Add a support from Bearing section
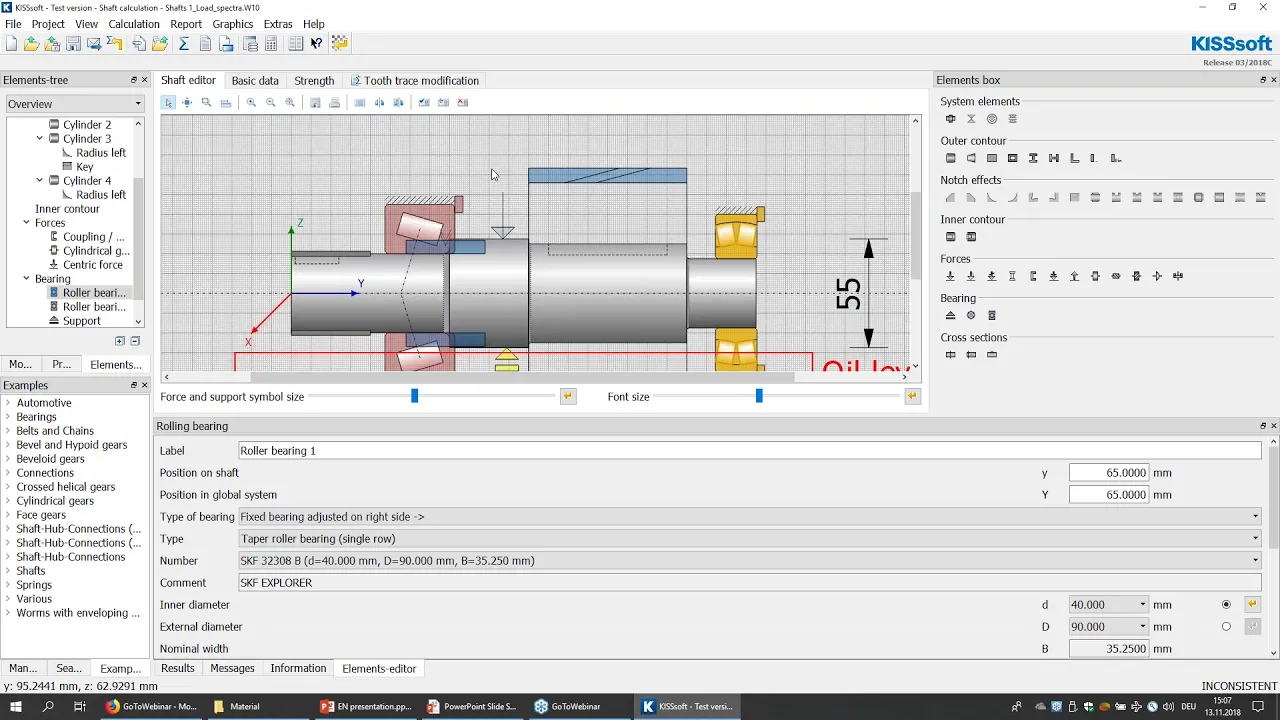Screen dimensions: 1280x720 click(x=951, y=315)
